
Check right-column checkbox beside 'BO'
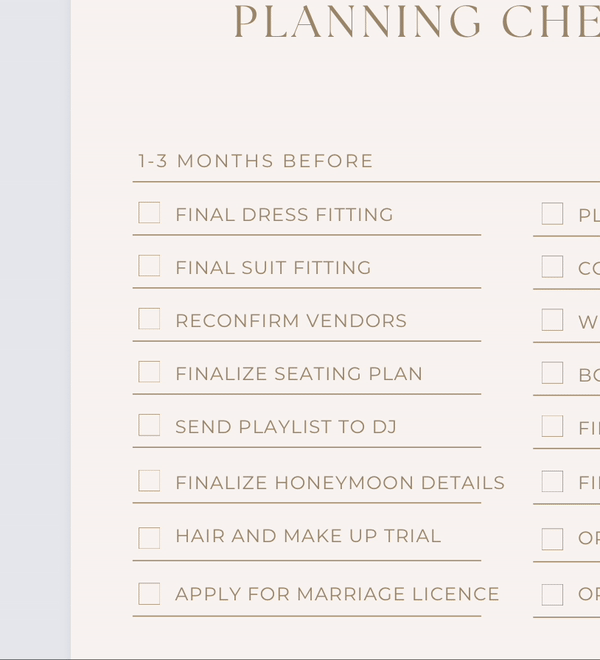tap(552, 373)
